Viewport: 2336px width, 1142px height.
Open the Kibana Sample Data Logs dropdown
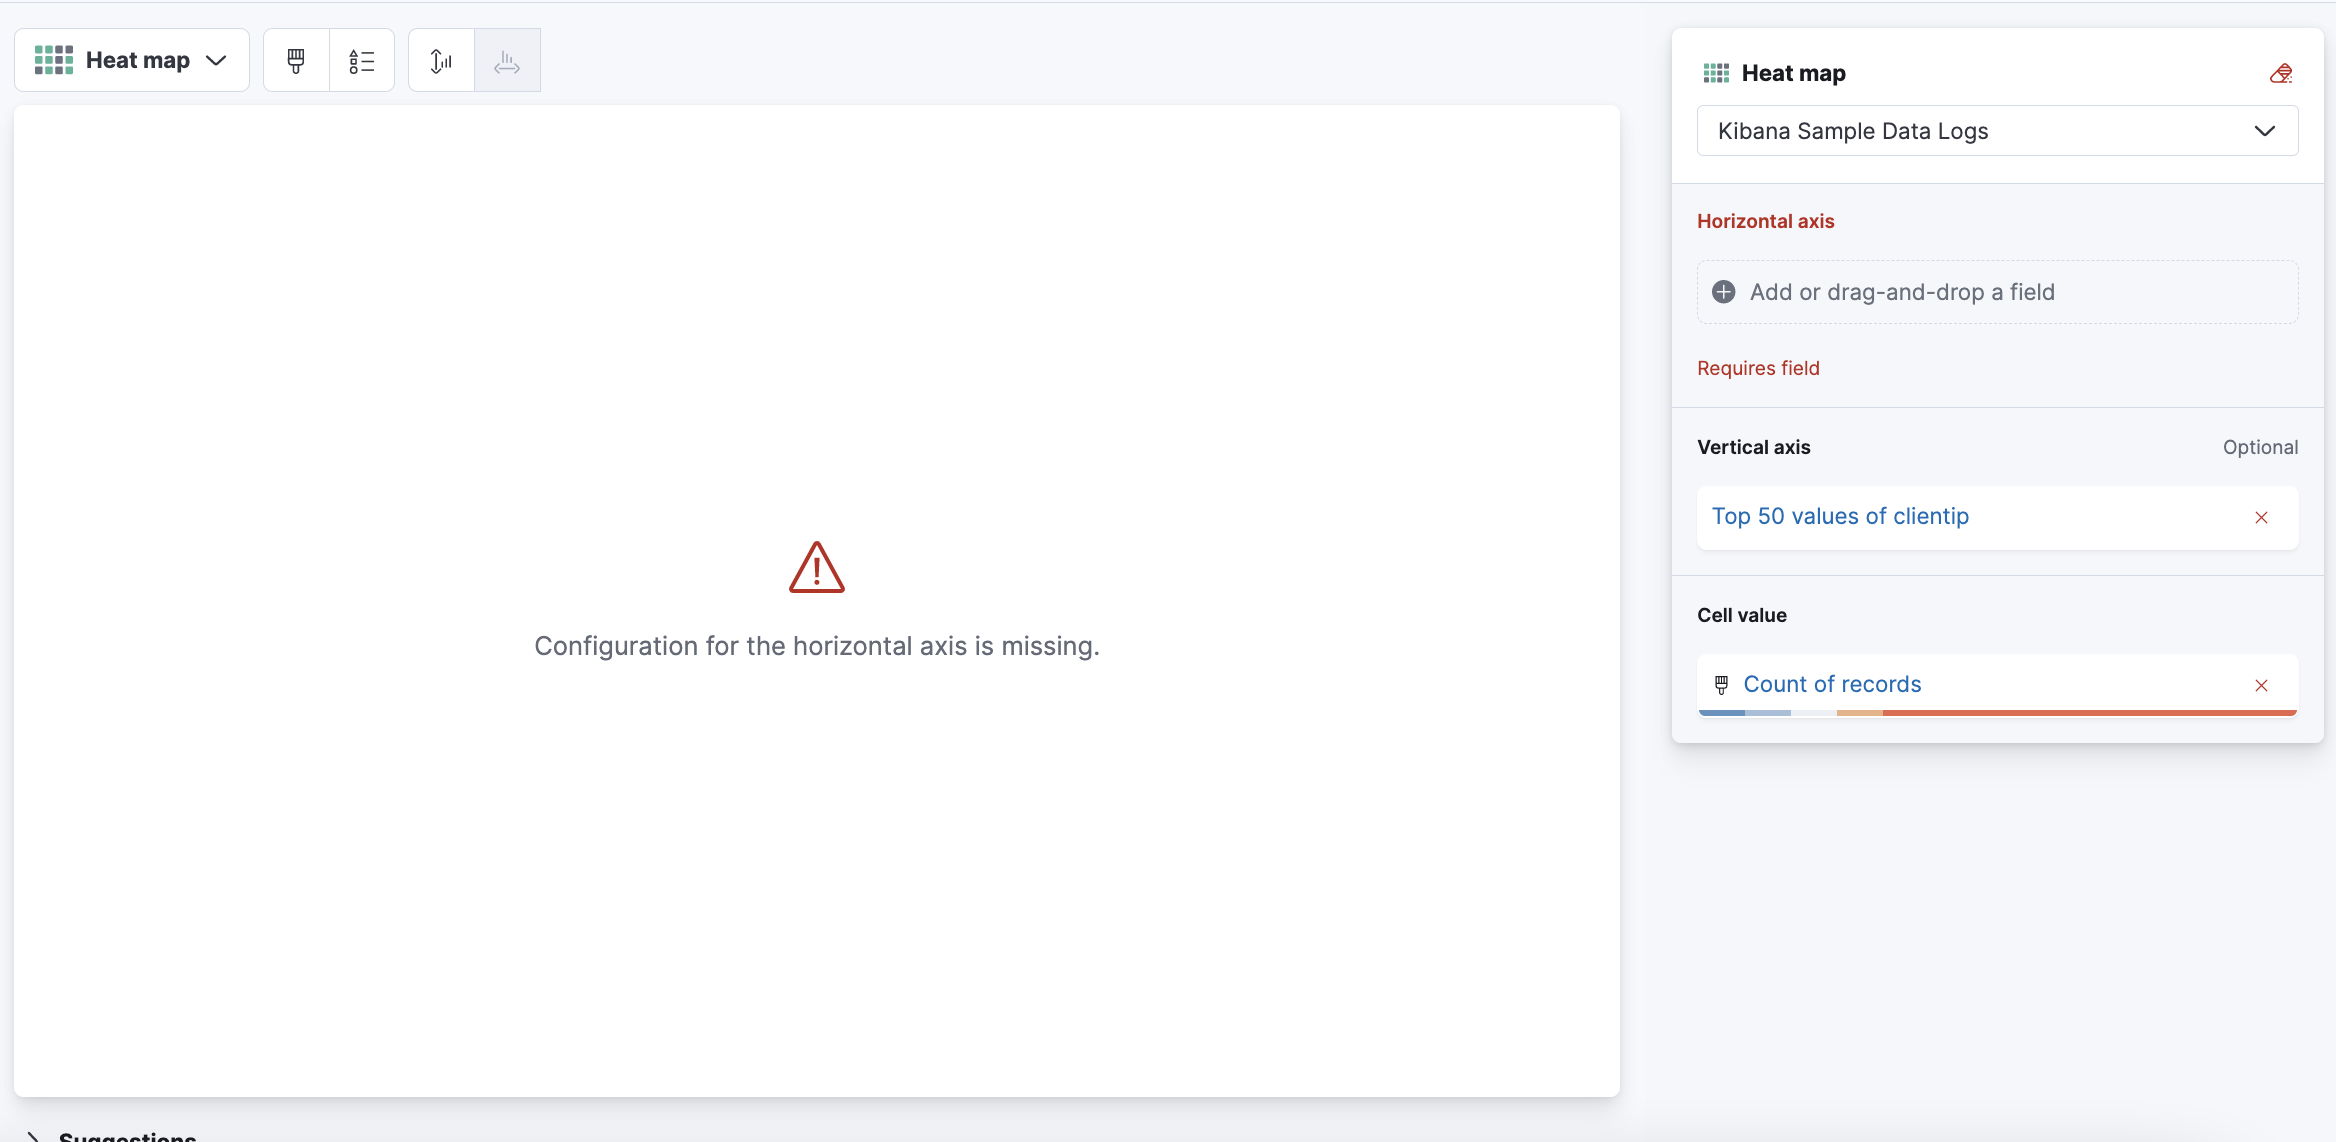(x=1997, y=131)
